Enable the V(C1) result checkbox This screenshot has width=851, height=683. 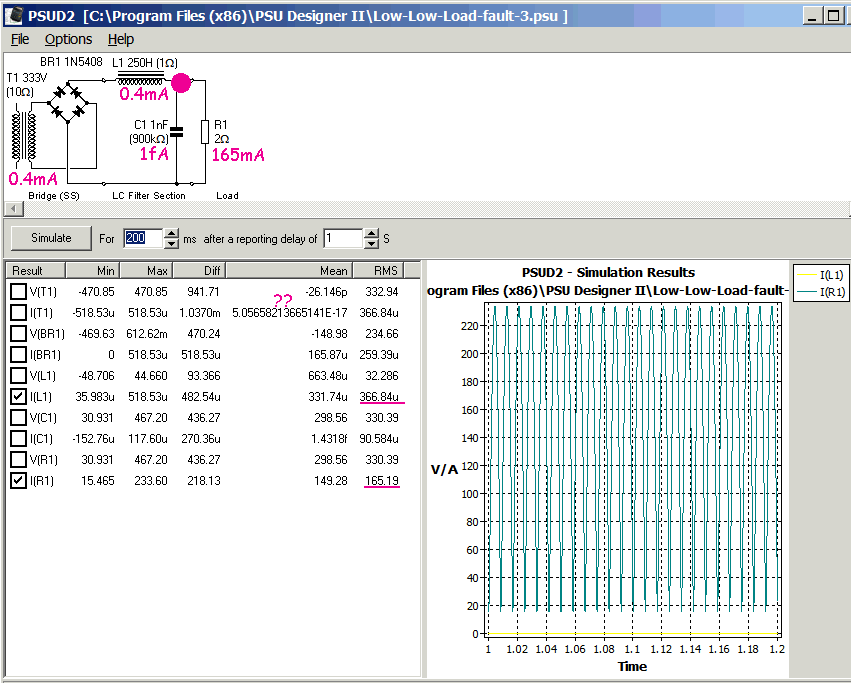pyautogui.click(x=18, y=418)
